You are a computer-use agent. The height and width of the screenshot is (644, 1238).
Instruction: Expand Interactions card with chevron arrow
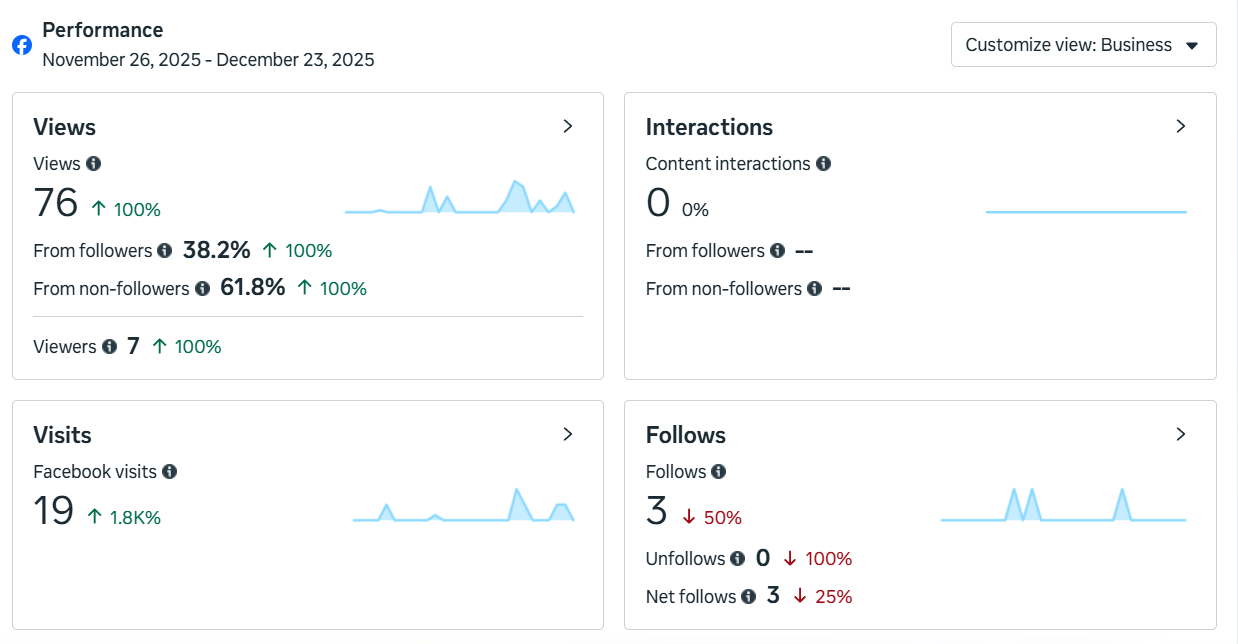(1181, 126)
